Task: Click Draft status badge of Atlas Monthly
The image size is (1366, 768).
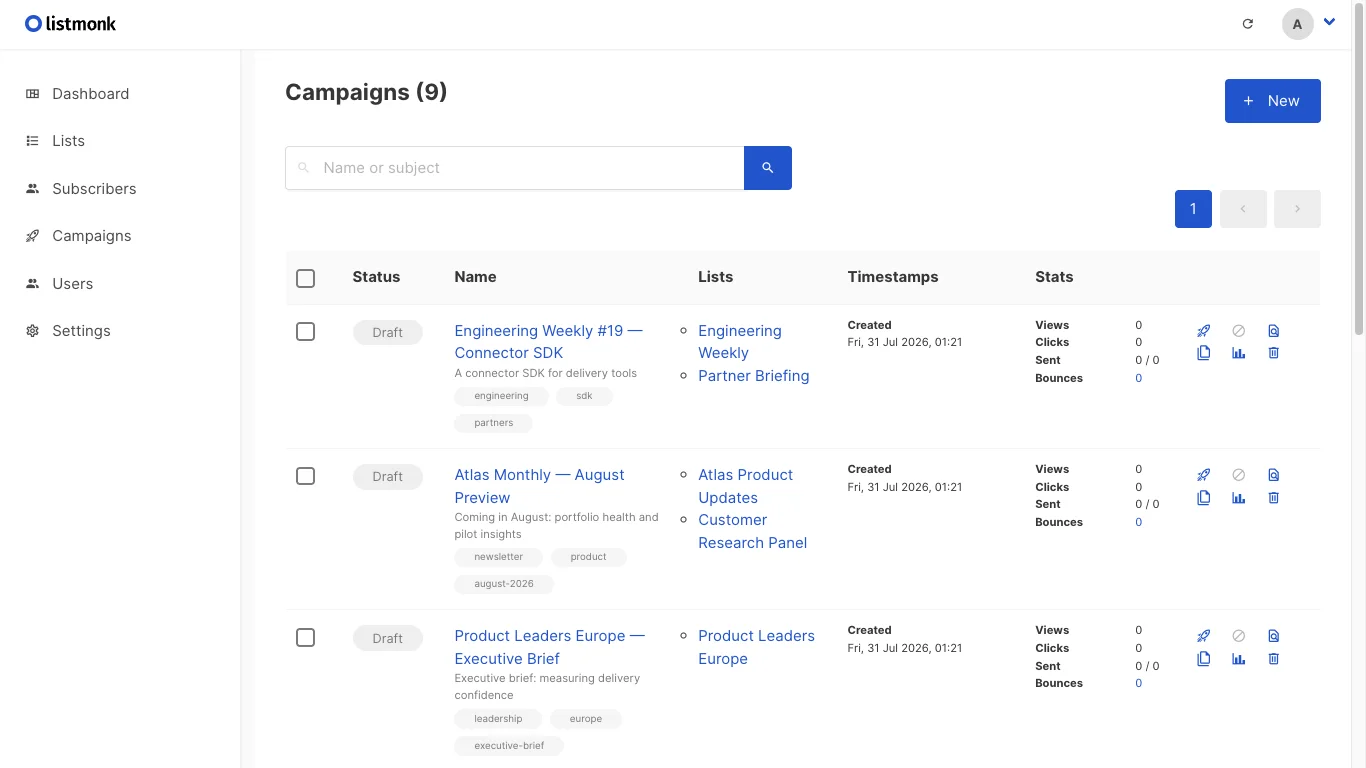Action: point(388,477)
